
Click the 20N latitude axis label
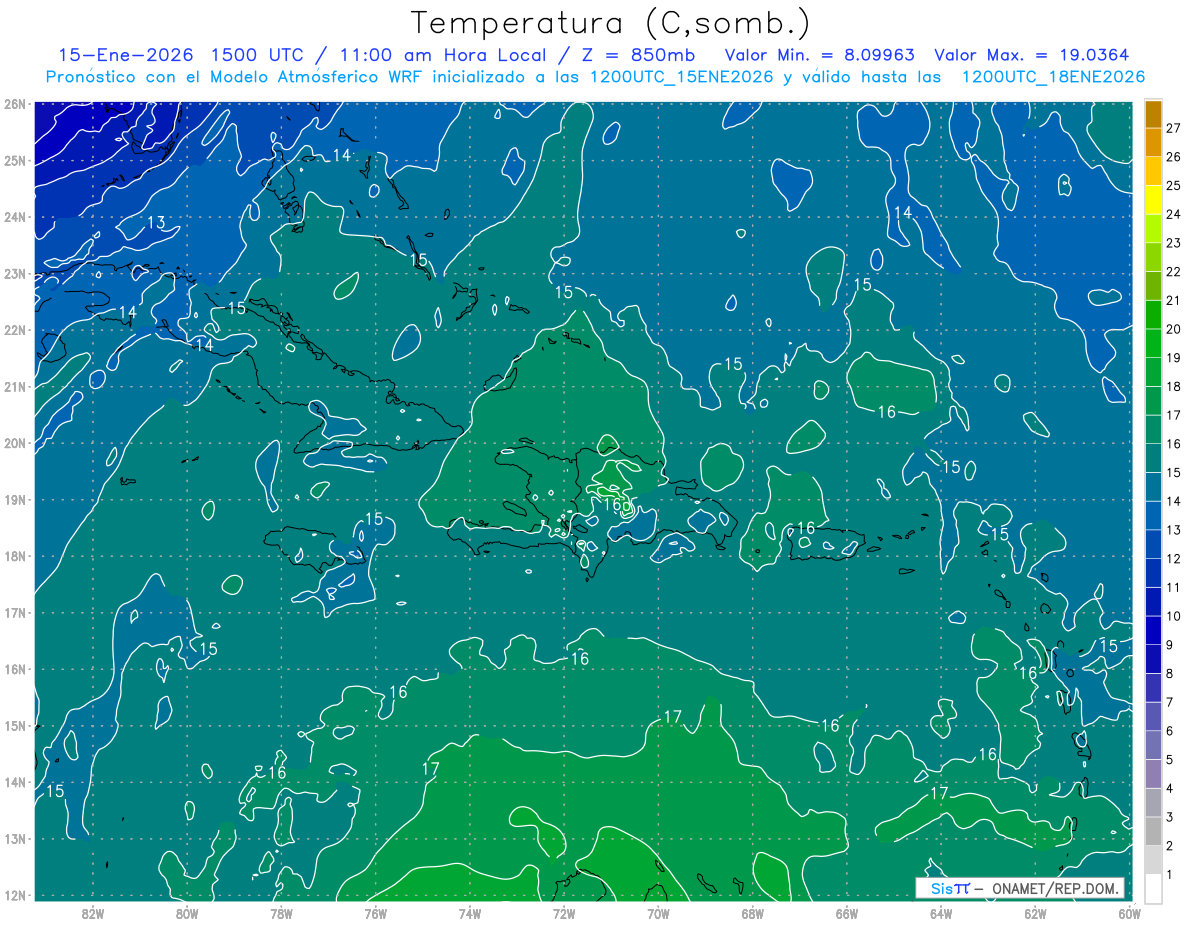pyautogui.click(x=14, y=443)
